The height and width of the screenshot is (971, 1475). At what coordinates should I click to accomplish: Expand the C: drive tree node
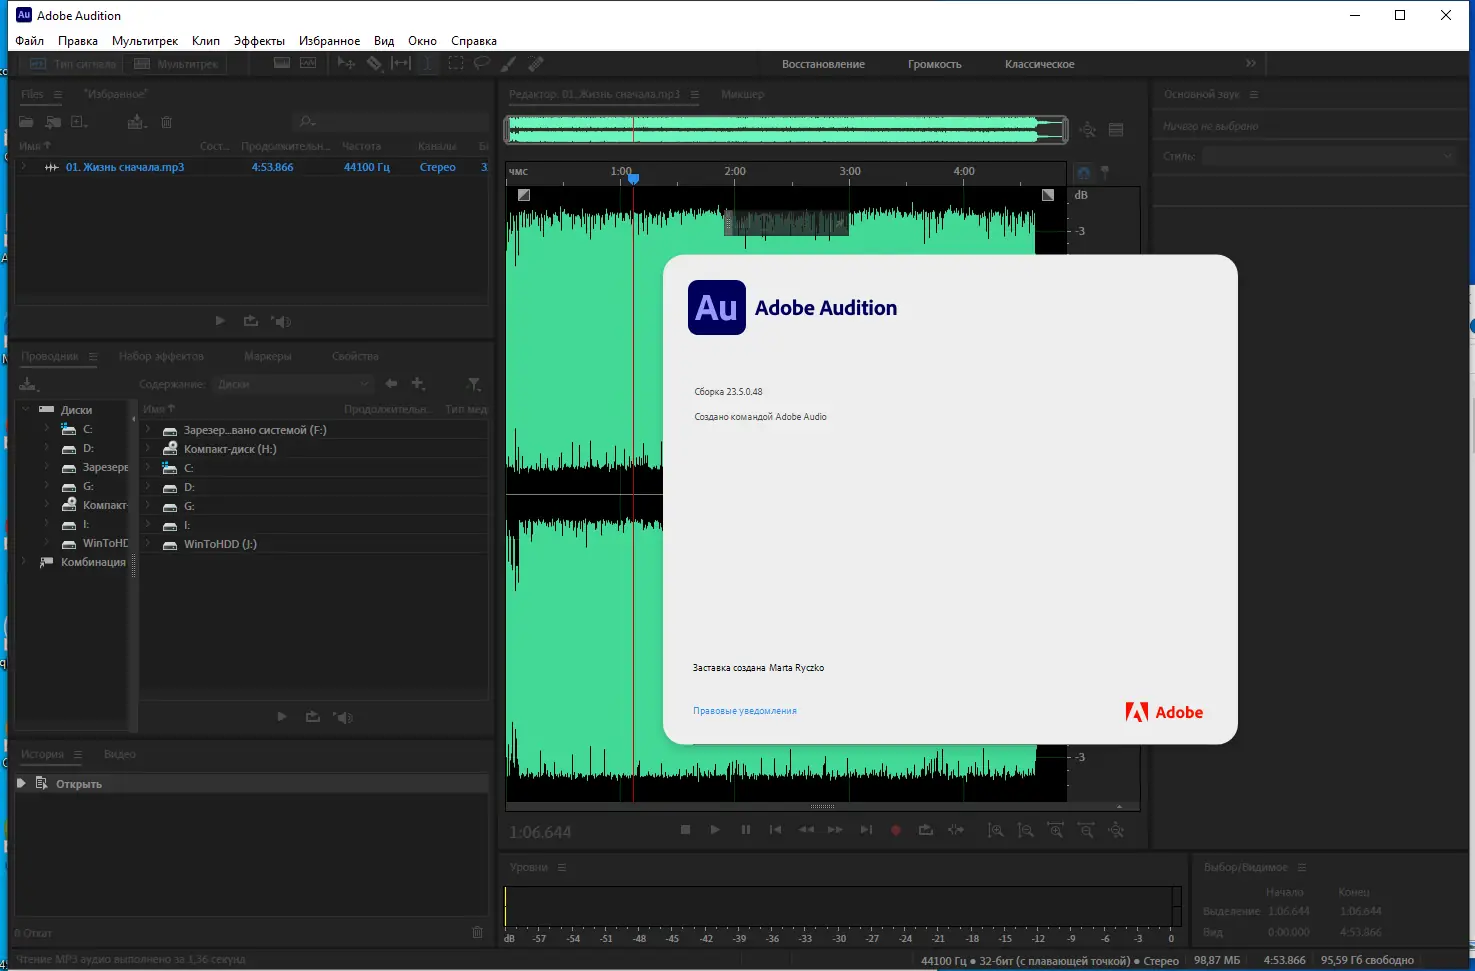click(x=46, y=429)
